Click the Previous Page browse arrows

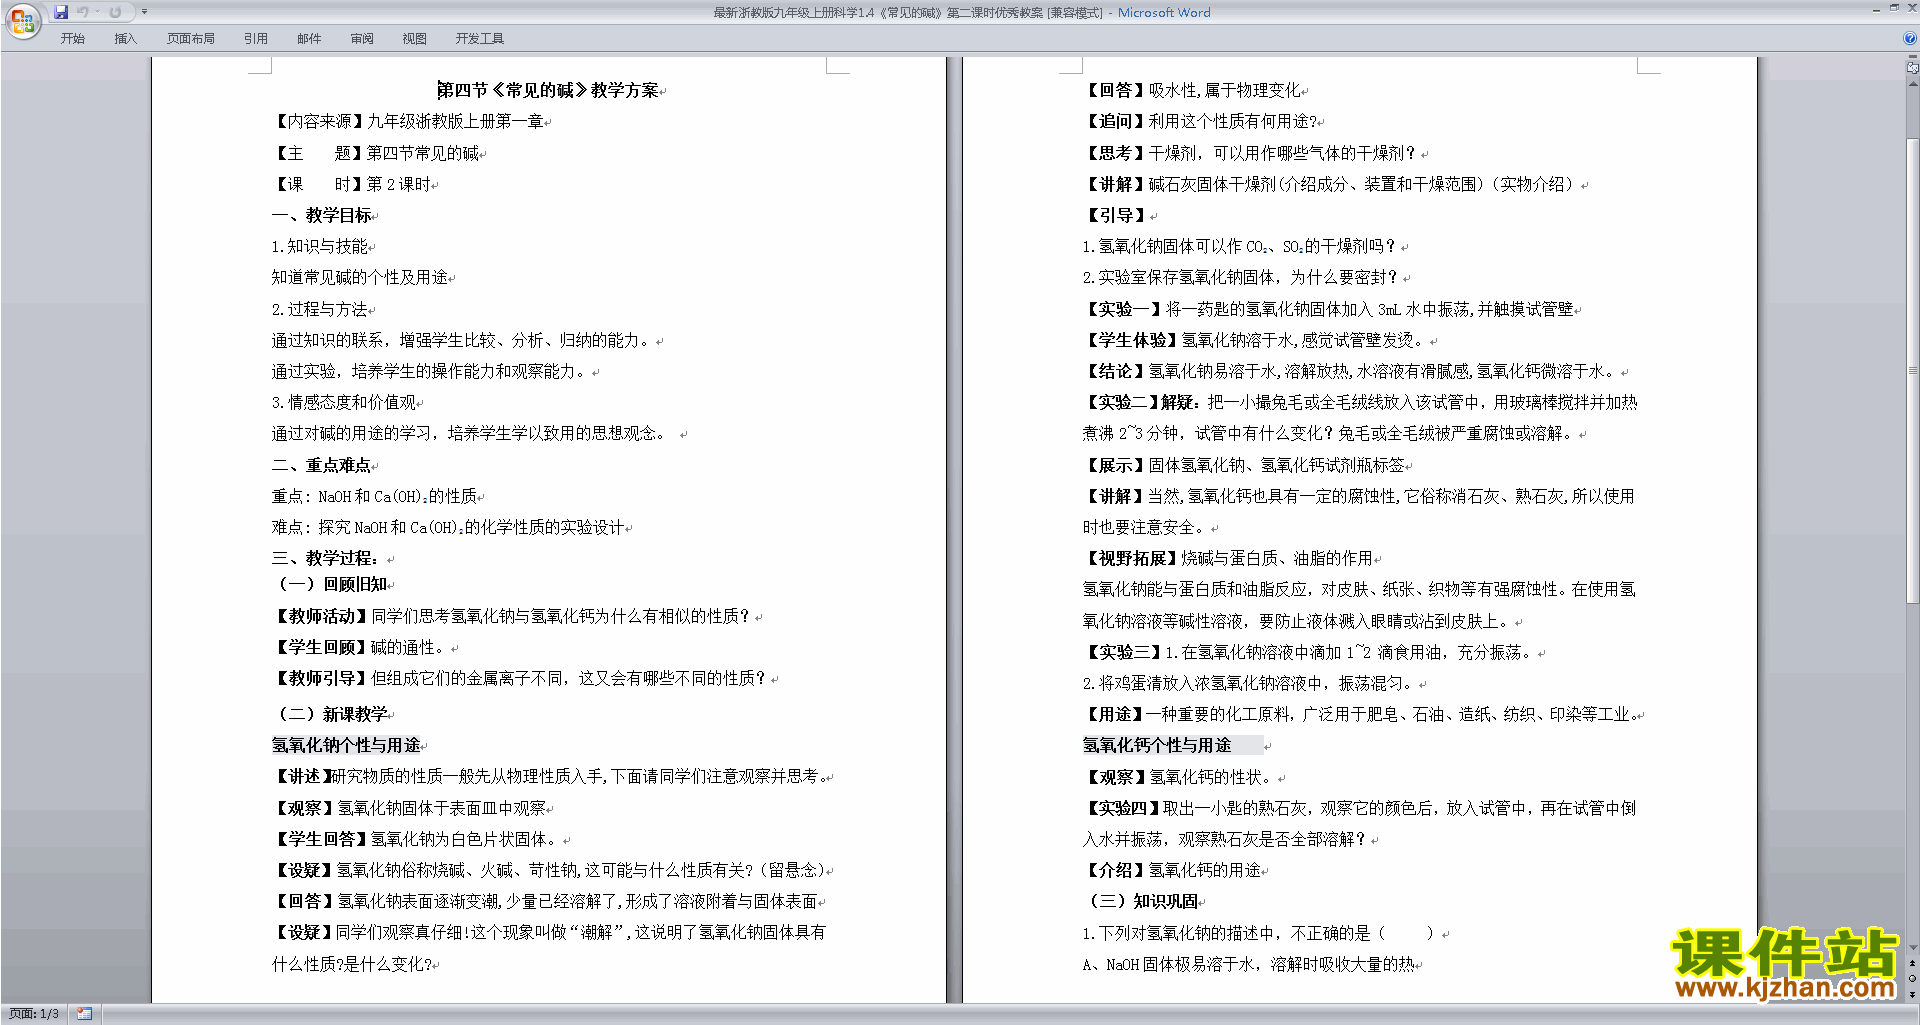[x=1912, y=963]
